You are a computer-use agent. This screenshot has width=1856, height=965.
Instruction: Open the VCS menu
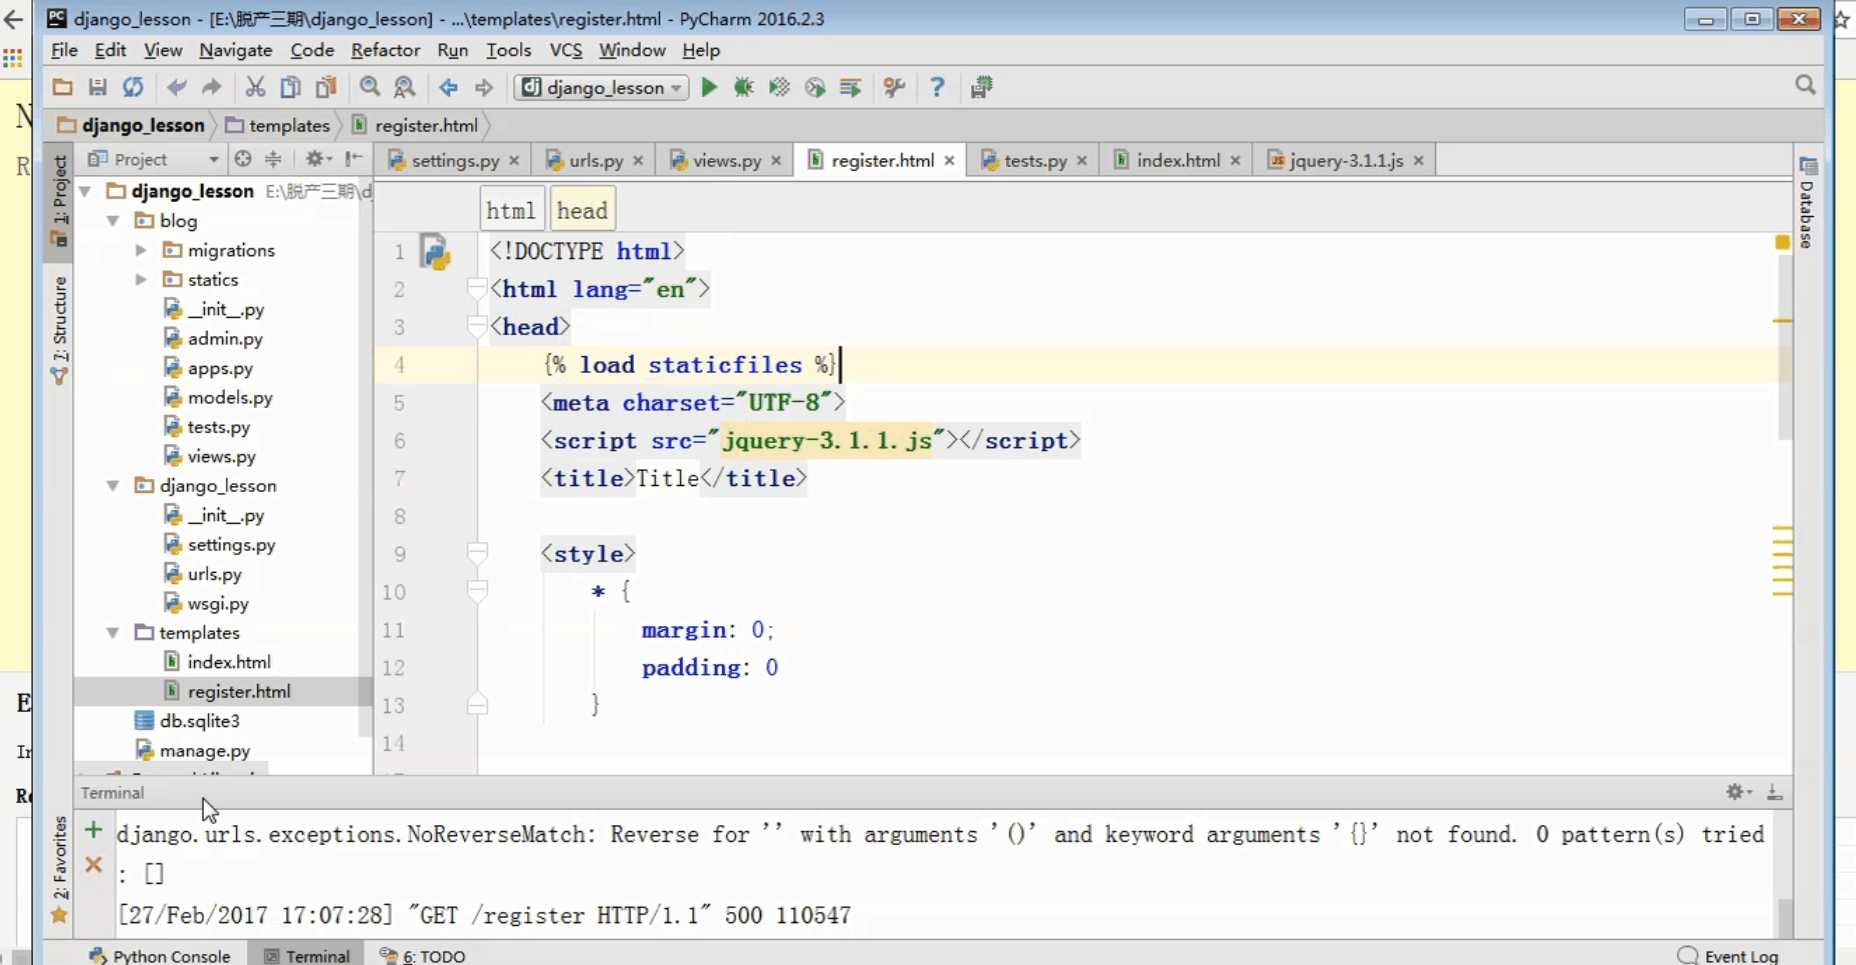point(565,50)
